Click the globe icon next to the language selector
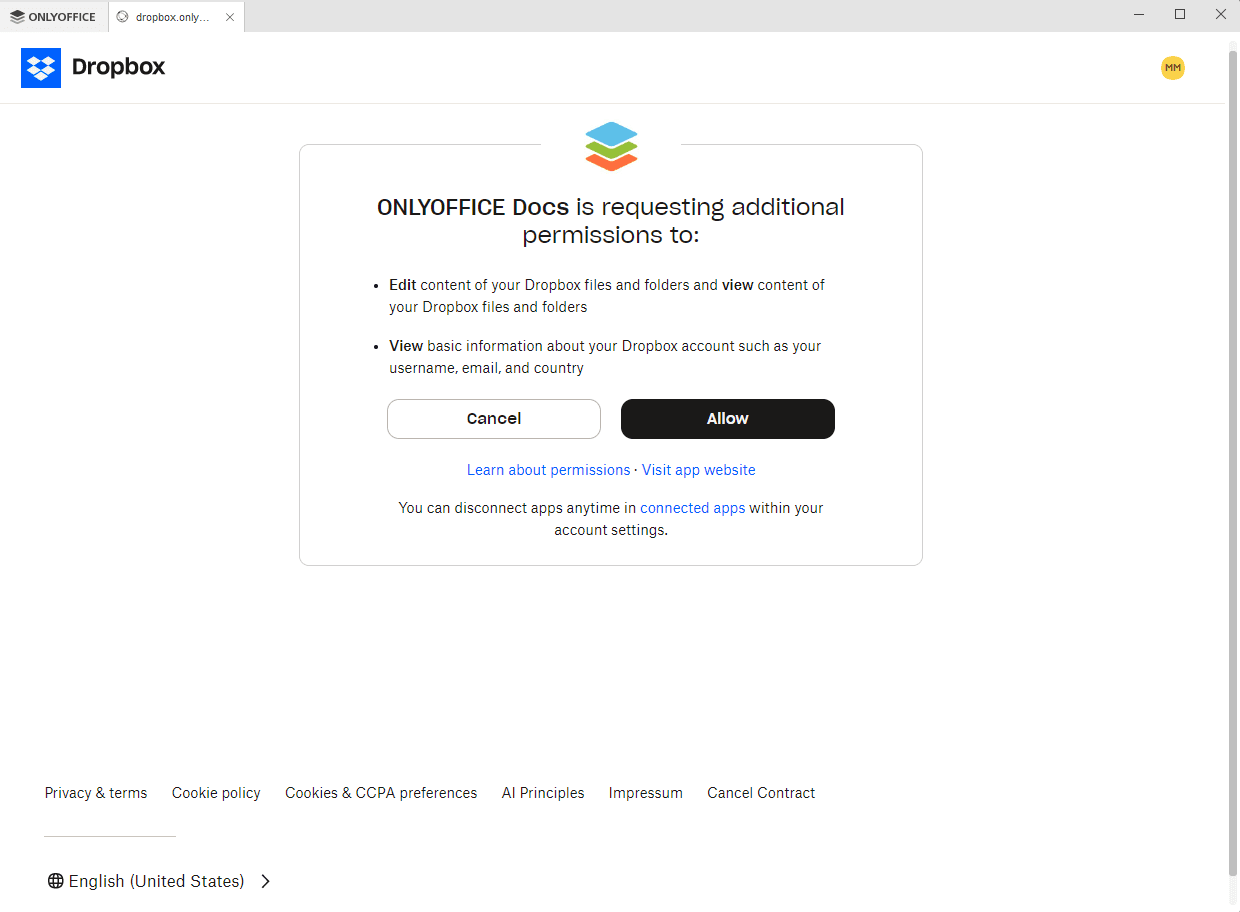The width and height of the screenshot is (1240, 912). pyautogui.click(x=54, y=880)
